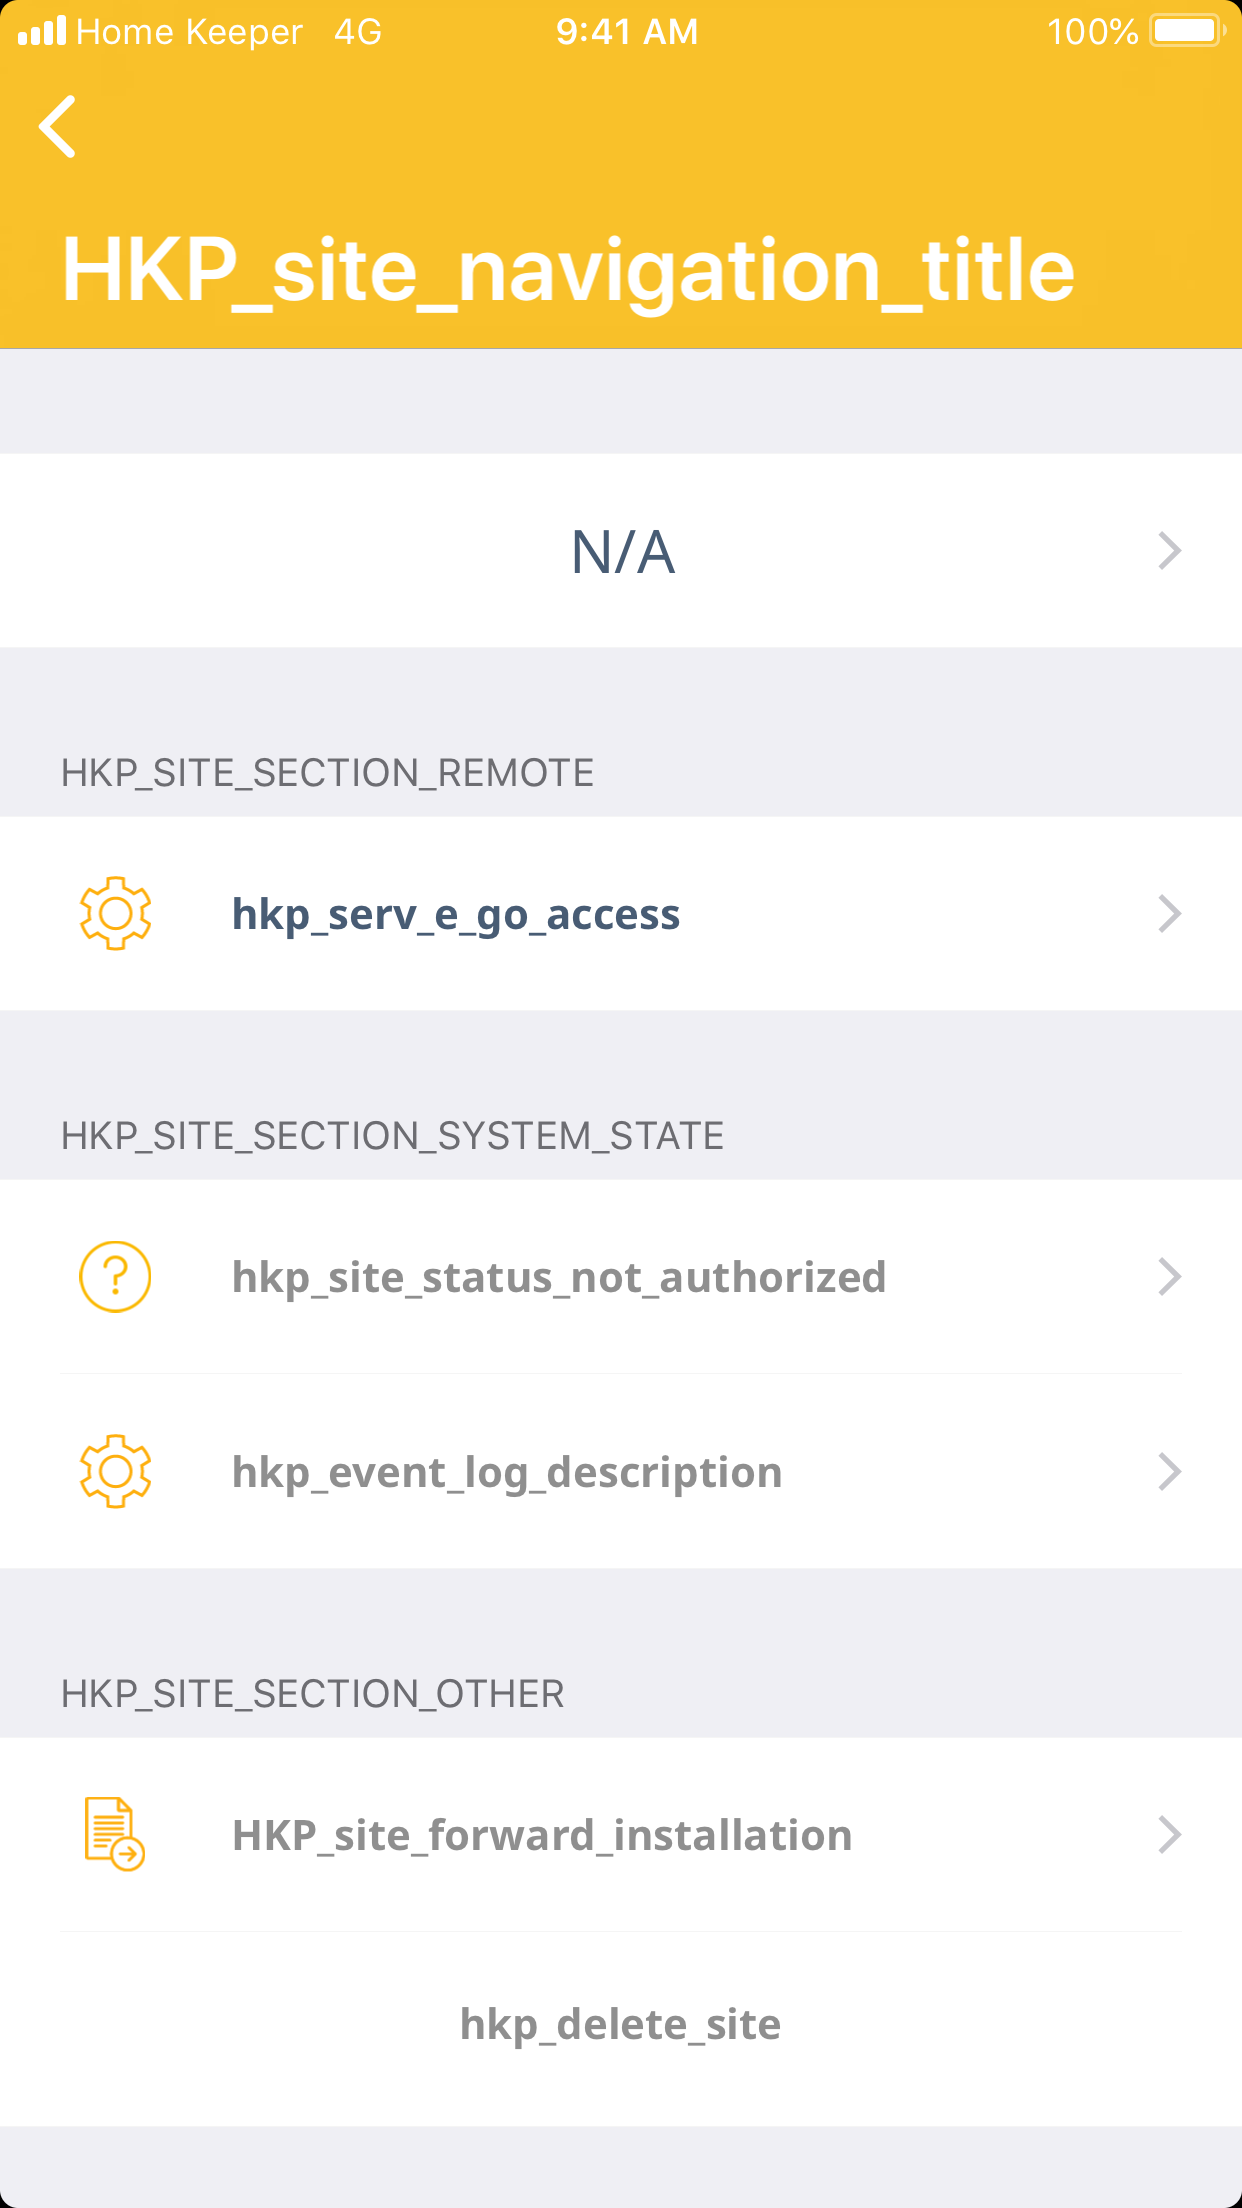Open chevron on hkp_serv_e_go_access row
1242x2208 pixels.
click(x=1169, y=914)
